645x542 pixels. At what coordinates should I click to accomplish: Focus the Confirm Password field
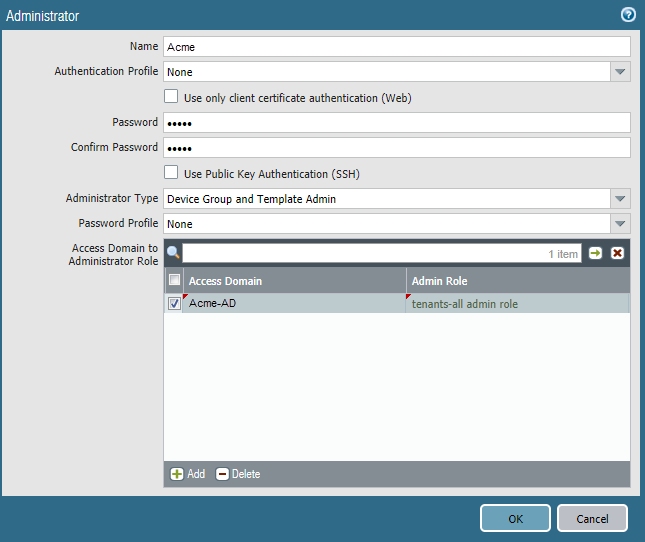(396, 148)
